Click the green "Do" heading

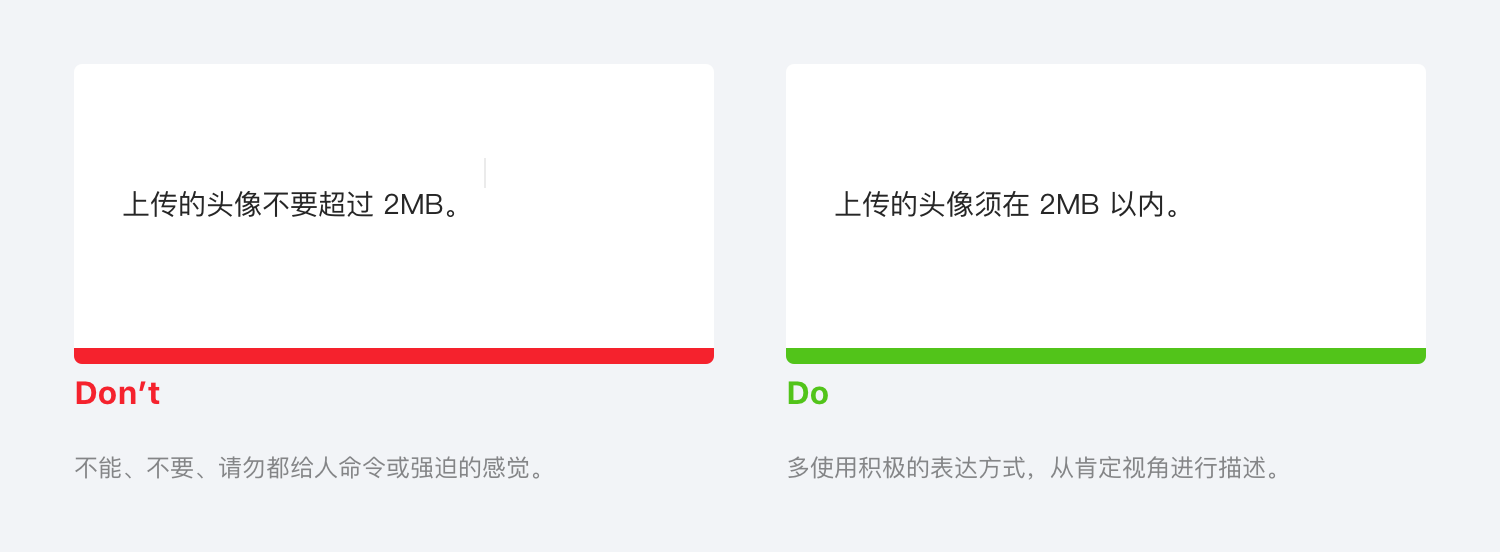coord(807,394)
